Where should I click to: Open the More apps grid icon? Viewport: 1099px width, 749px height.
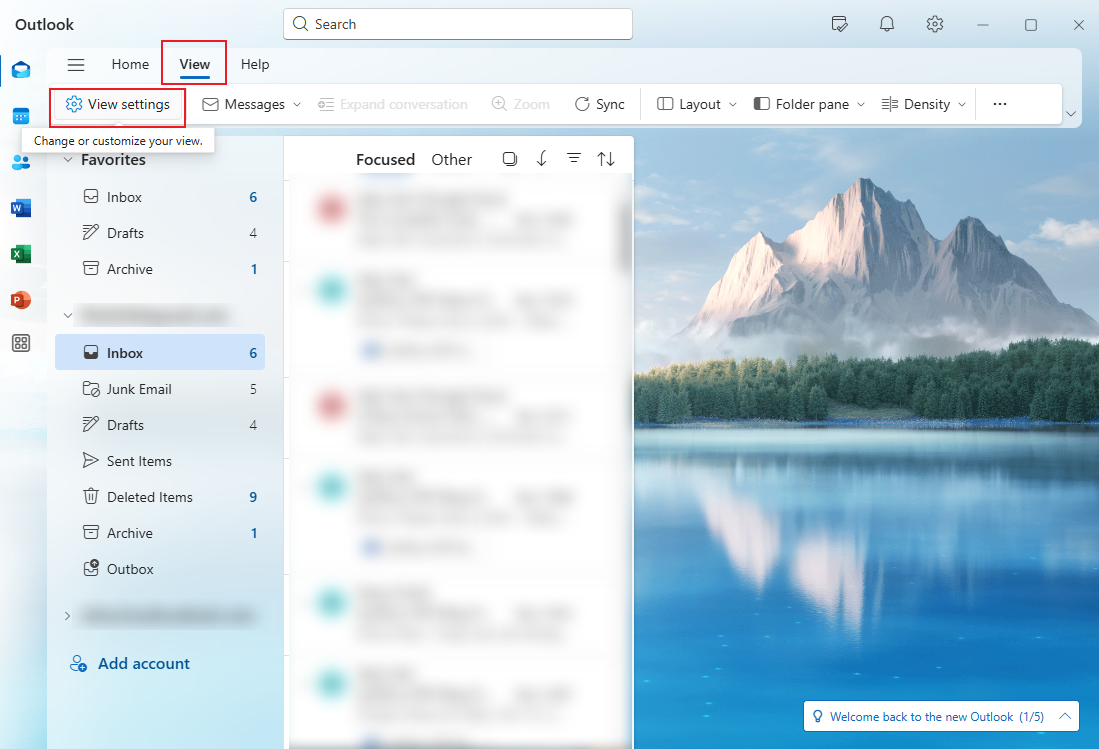[x=21, y=344]
